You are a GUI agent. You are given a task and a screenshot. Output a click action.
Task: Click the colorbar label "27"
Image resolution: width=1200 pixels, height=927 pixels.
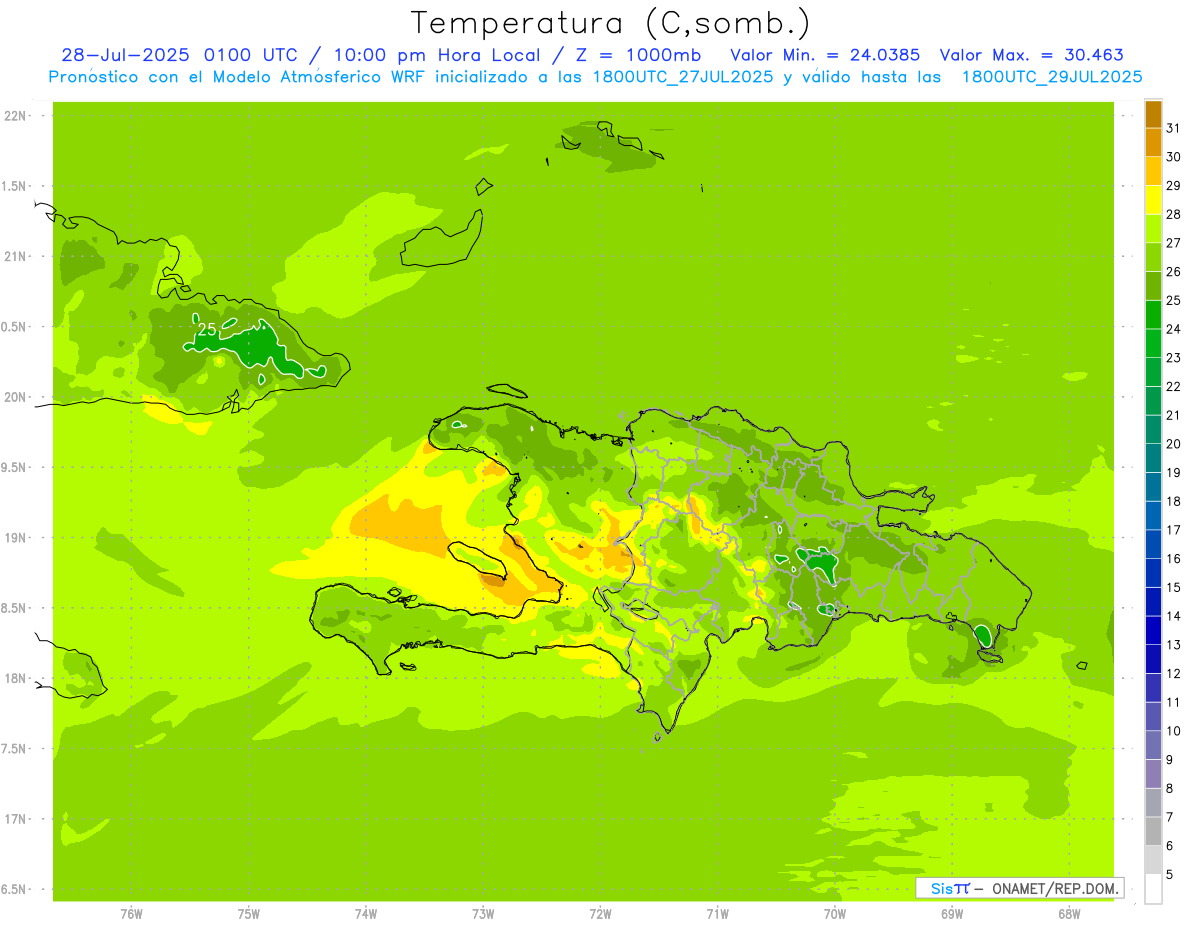point(1173,243)
